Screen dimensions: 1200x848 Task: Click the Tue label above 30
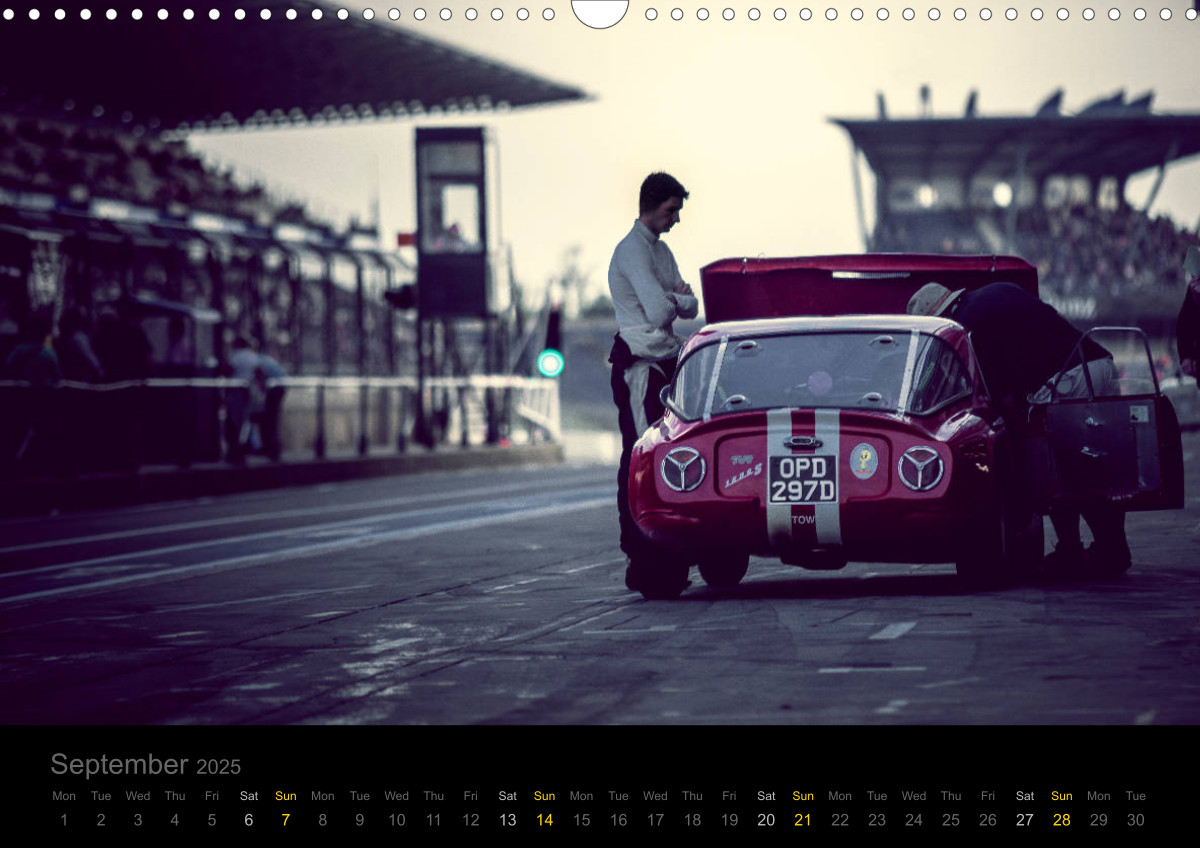tap(1136, 796)
